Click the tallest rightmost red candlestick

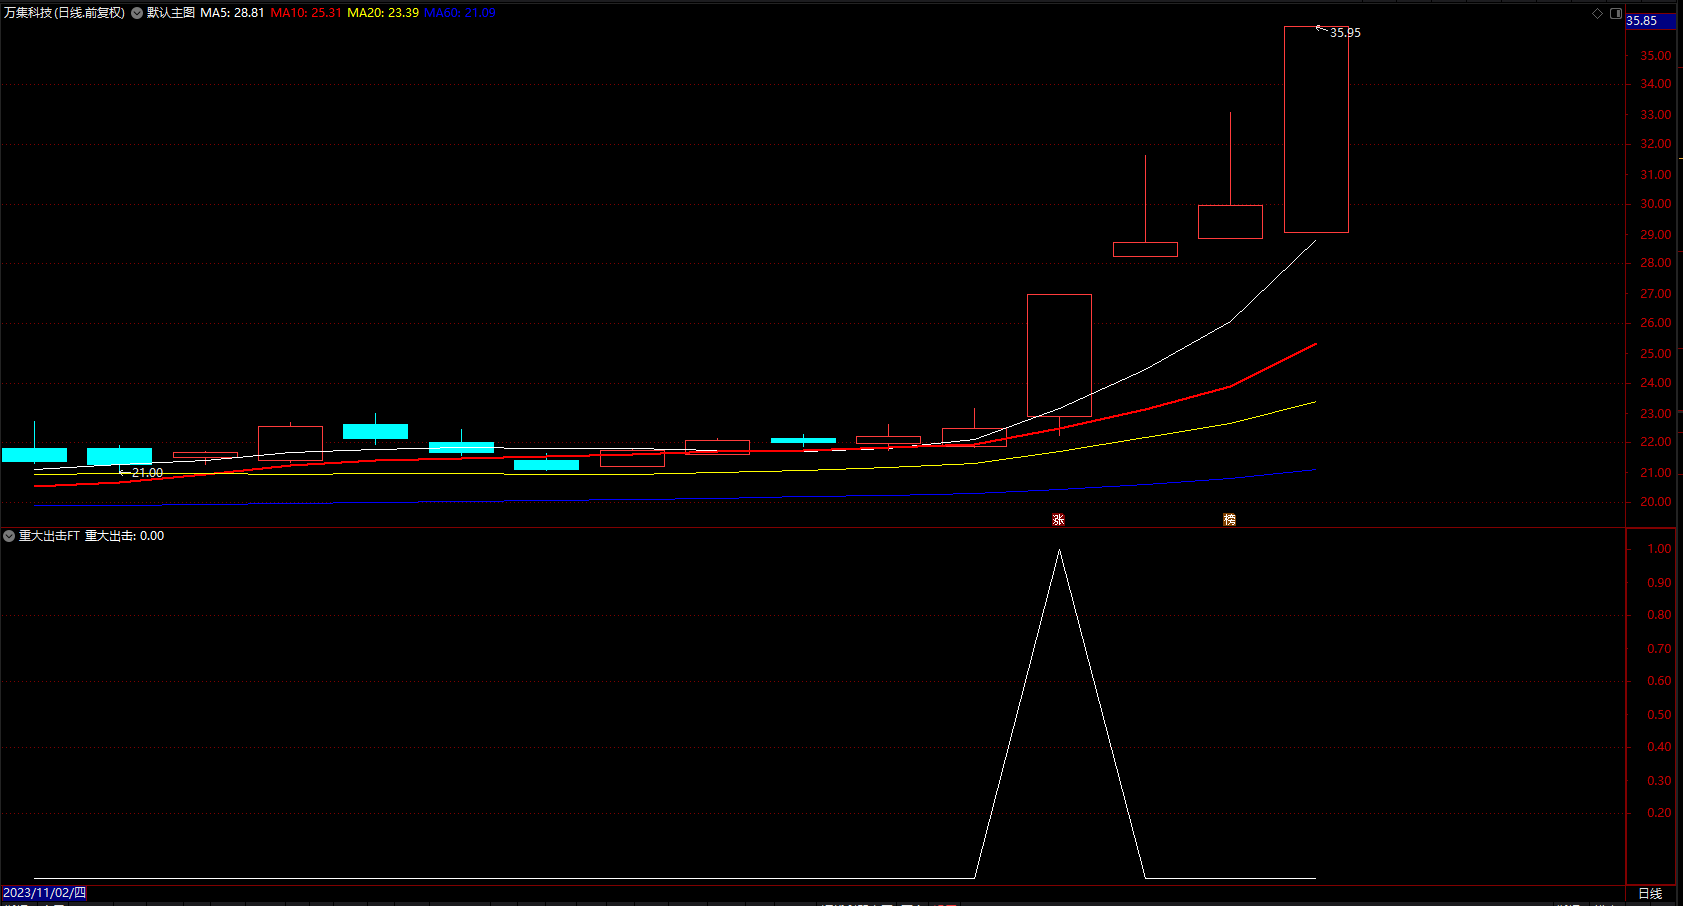point(1316,130)
